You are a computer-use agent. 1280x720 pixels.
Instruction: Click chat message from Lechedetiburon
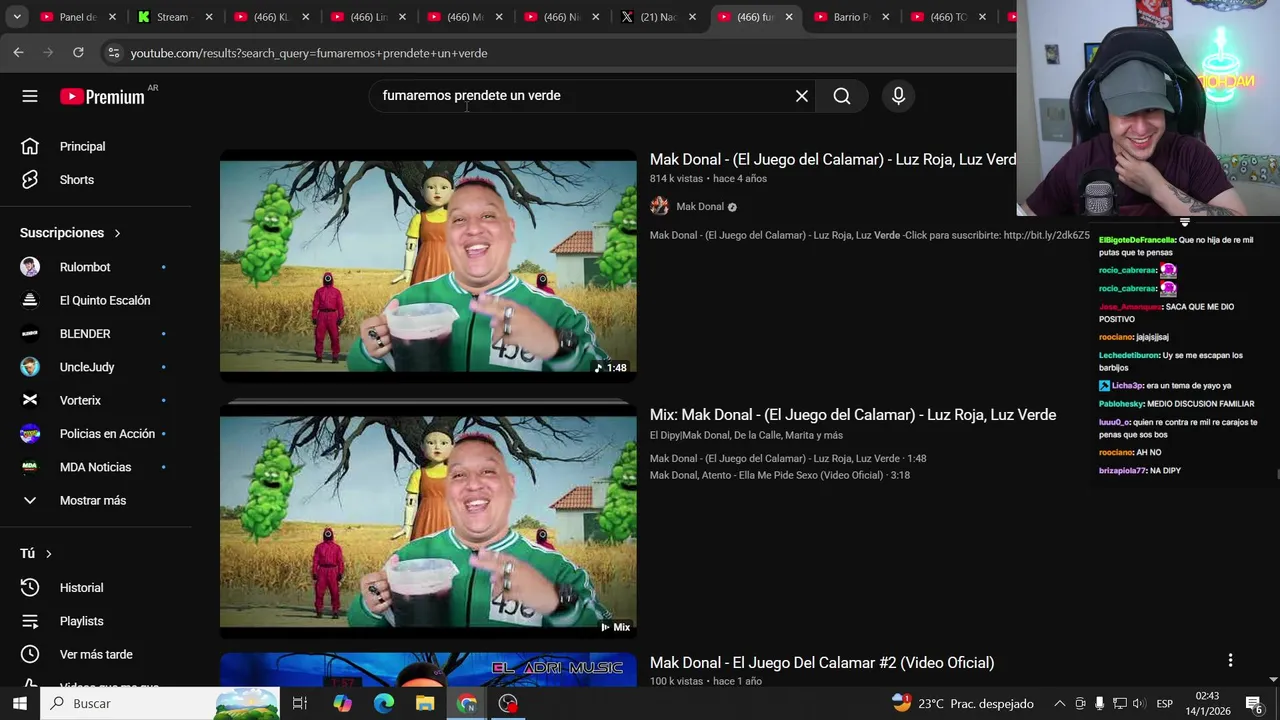coord(1171,361)
